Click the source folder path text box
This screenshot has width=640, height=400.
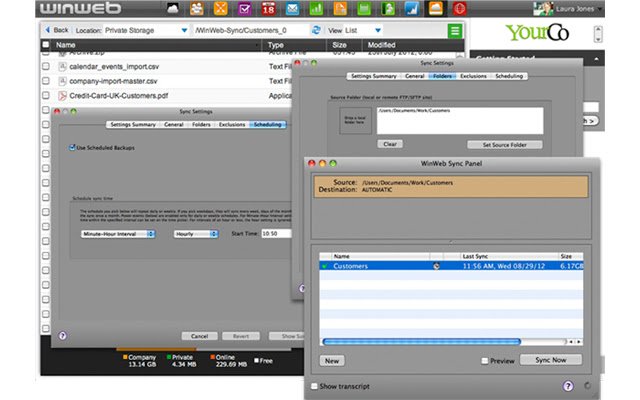coord(460,121)
